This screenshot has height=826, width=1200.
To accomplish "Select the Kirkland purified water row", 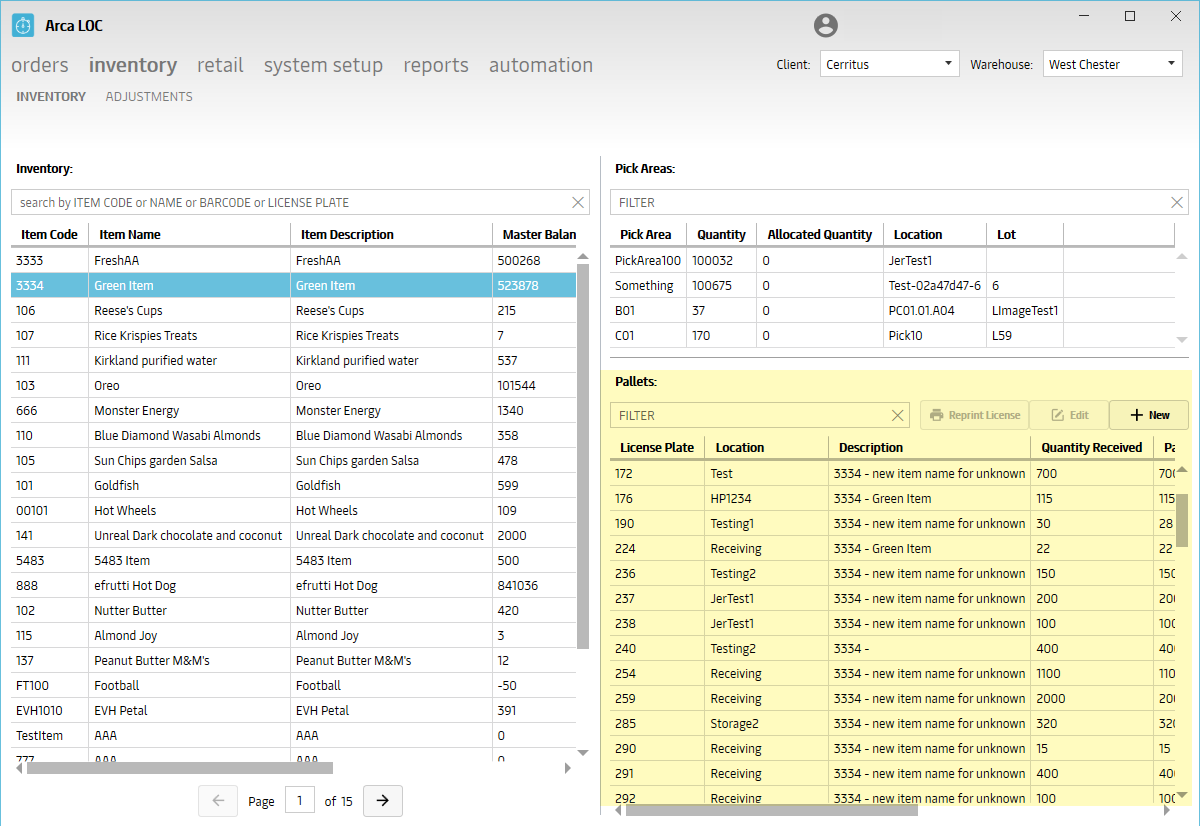I will click(294, 360).
